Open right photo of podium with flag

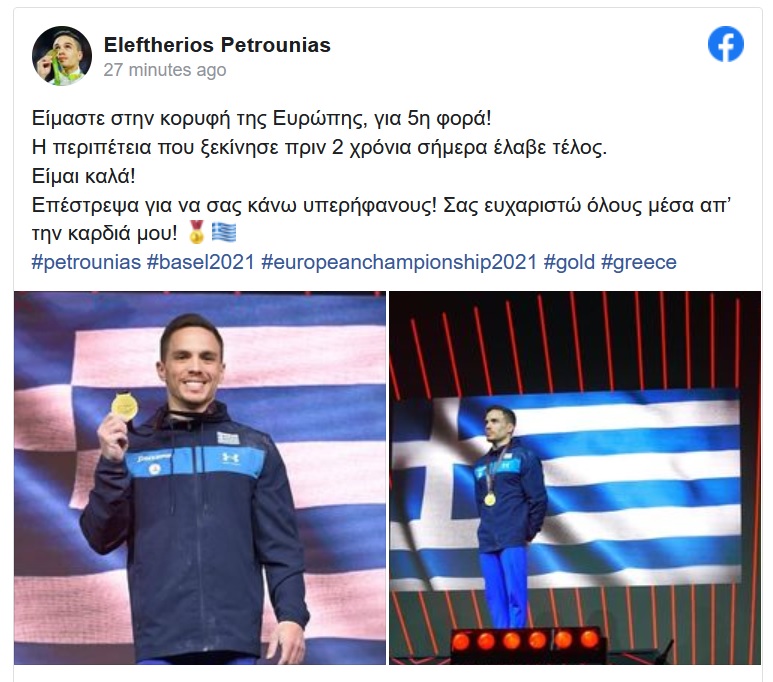(x=575, y=478)
